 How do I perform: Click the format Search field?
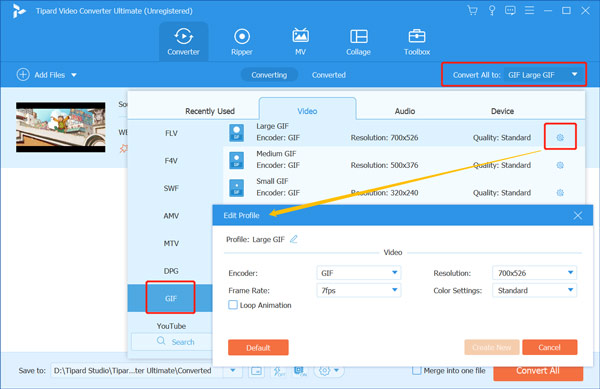click(172, 342)
